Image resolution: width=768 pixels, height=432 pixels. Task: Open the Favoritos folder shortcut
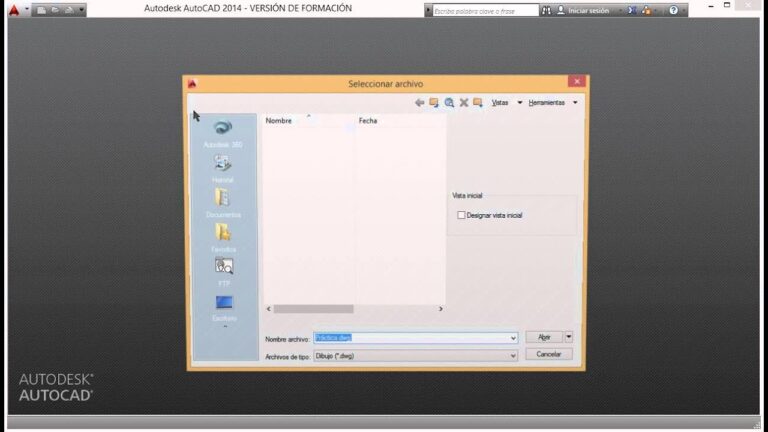tap(222, 233)
